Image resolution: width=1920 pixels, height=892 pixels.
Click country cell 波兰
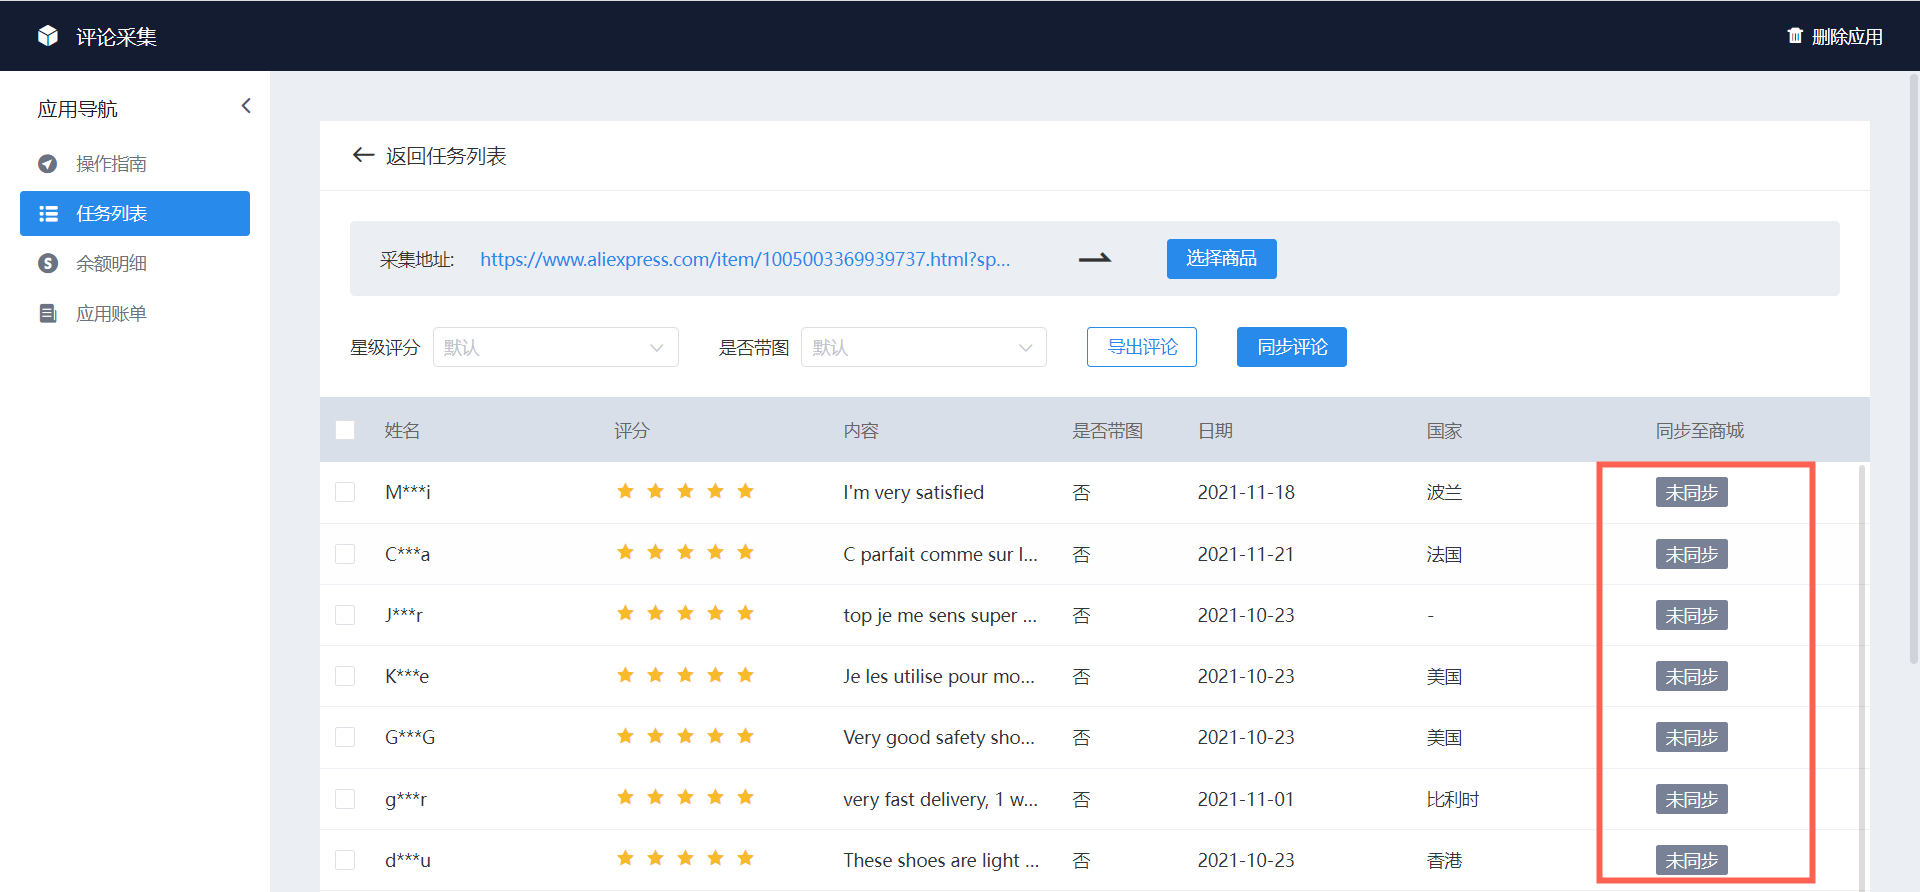coord(1444,492)
